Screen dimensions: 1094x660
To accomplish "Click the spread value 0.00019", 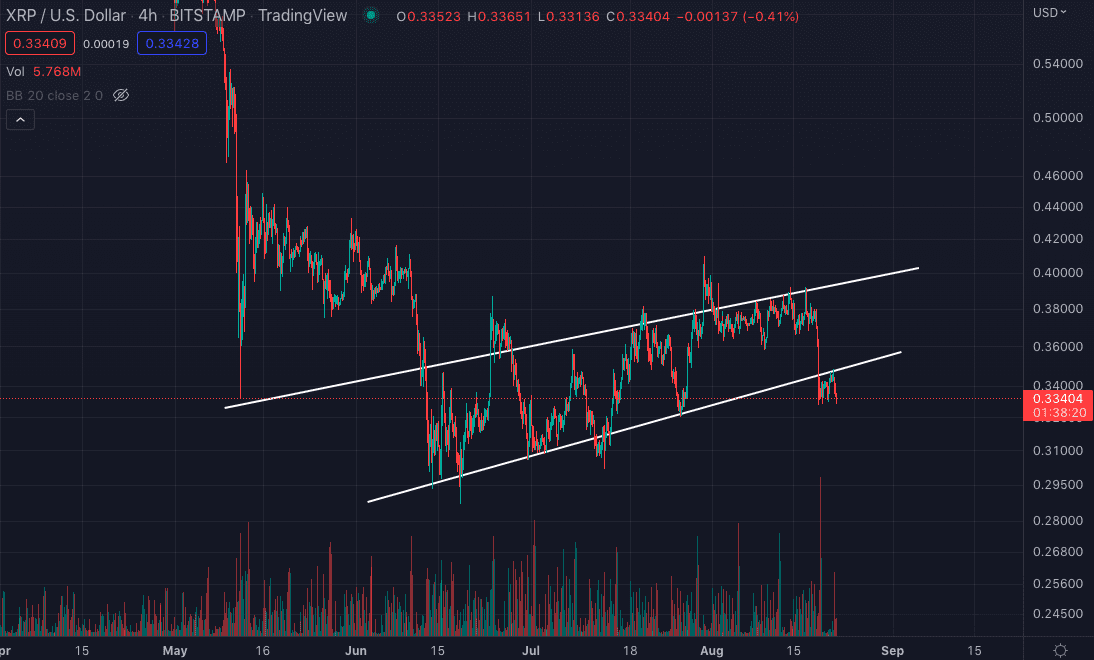I will pyautogui.click(x=106, y=44).
